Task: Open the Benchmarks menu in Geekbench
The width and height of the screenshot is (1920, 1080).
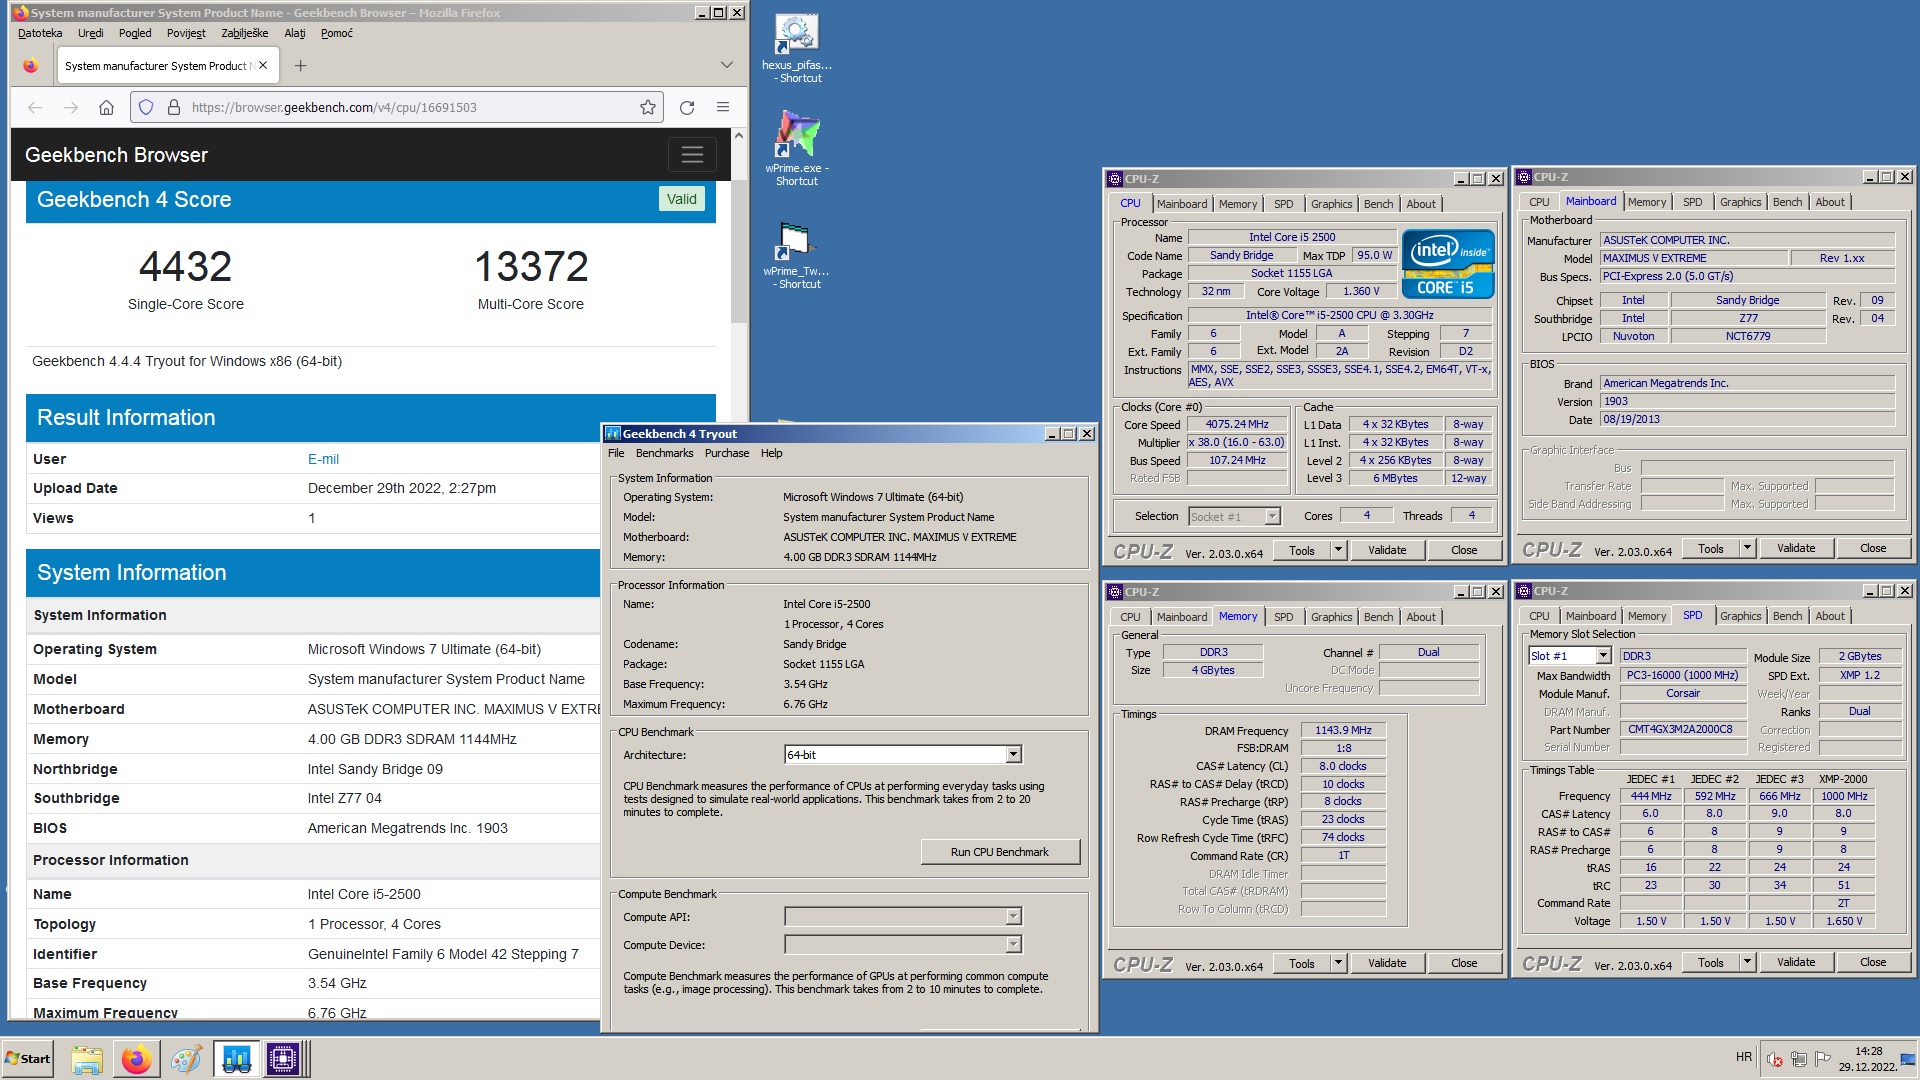Action: 664,453
